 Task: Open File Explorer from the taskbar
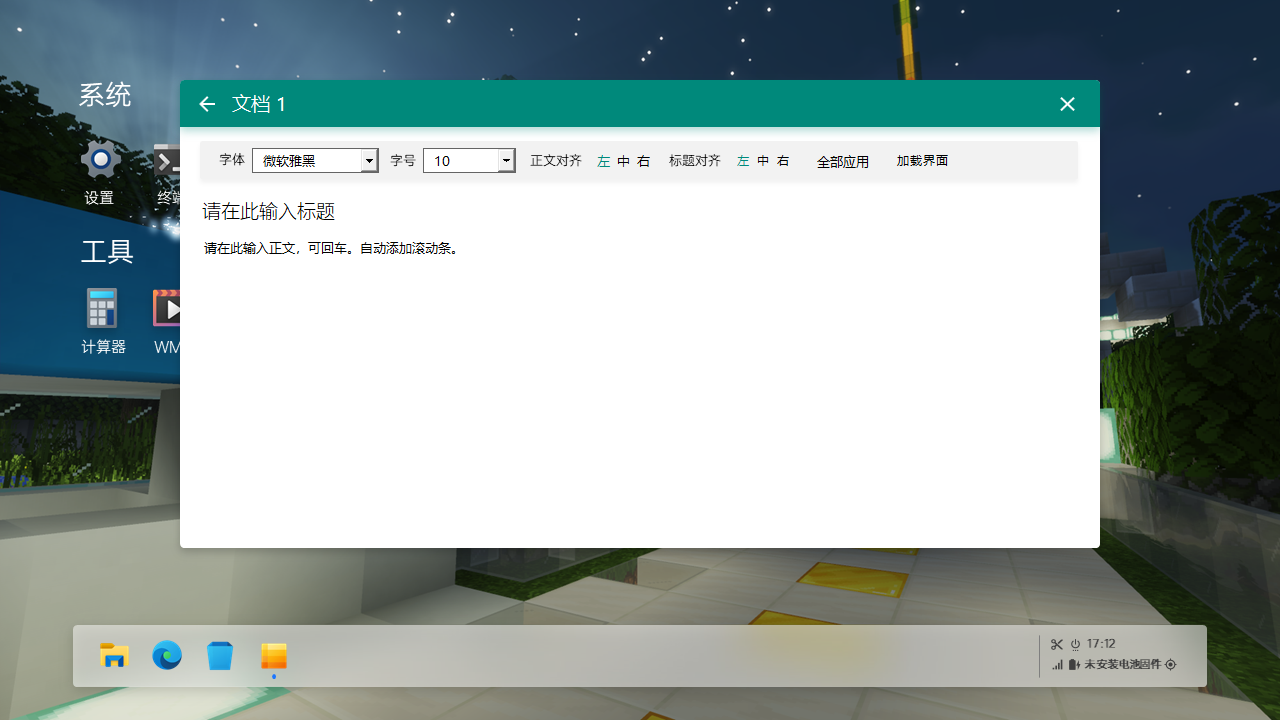[115, 656]
